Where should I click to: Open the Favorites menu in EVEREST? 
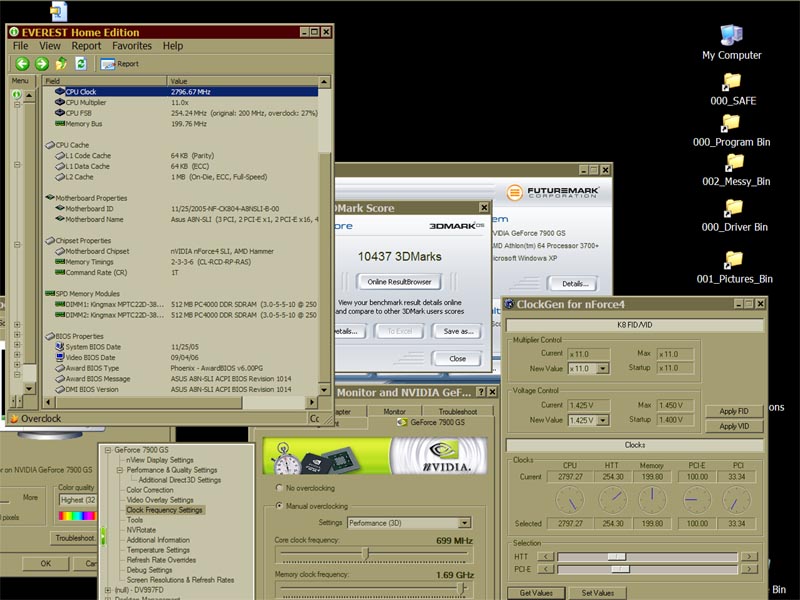pyautogui.click(x=131, y=46)
